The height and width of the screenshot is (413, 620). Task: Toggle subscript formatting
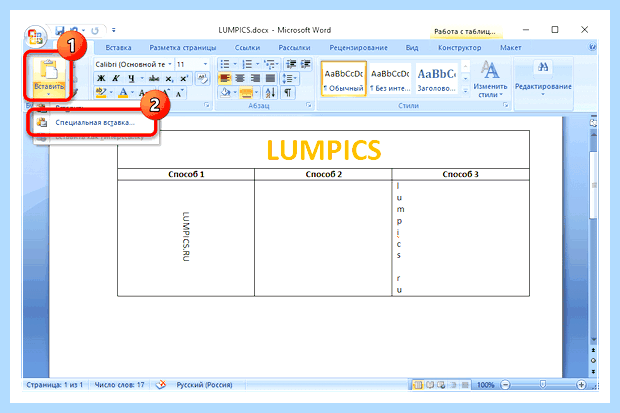pos(169,79)
